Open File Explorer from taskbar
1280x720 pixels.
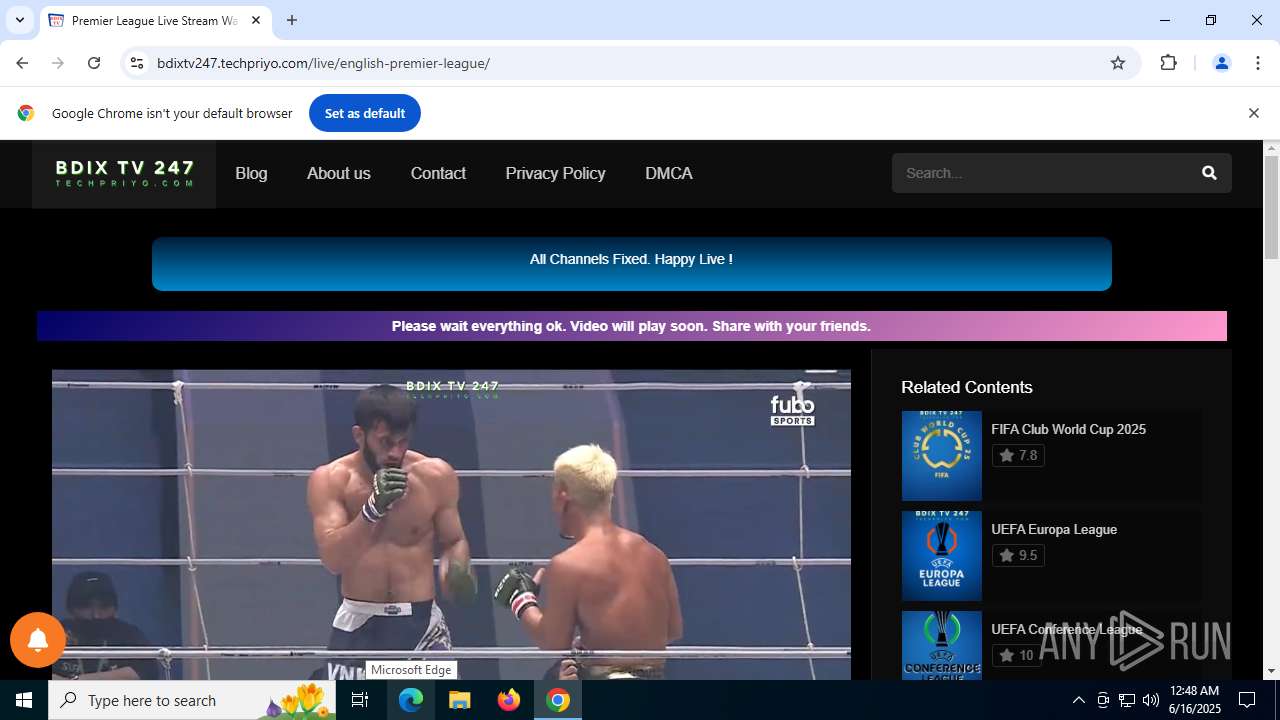click(x=459, y=700)
